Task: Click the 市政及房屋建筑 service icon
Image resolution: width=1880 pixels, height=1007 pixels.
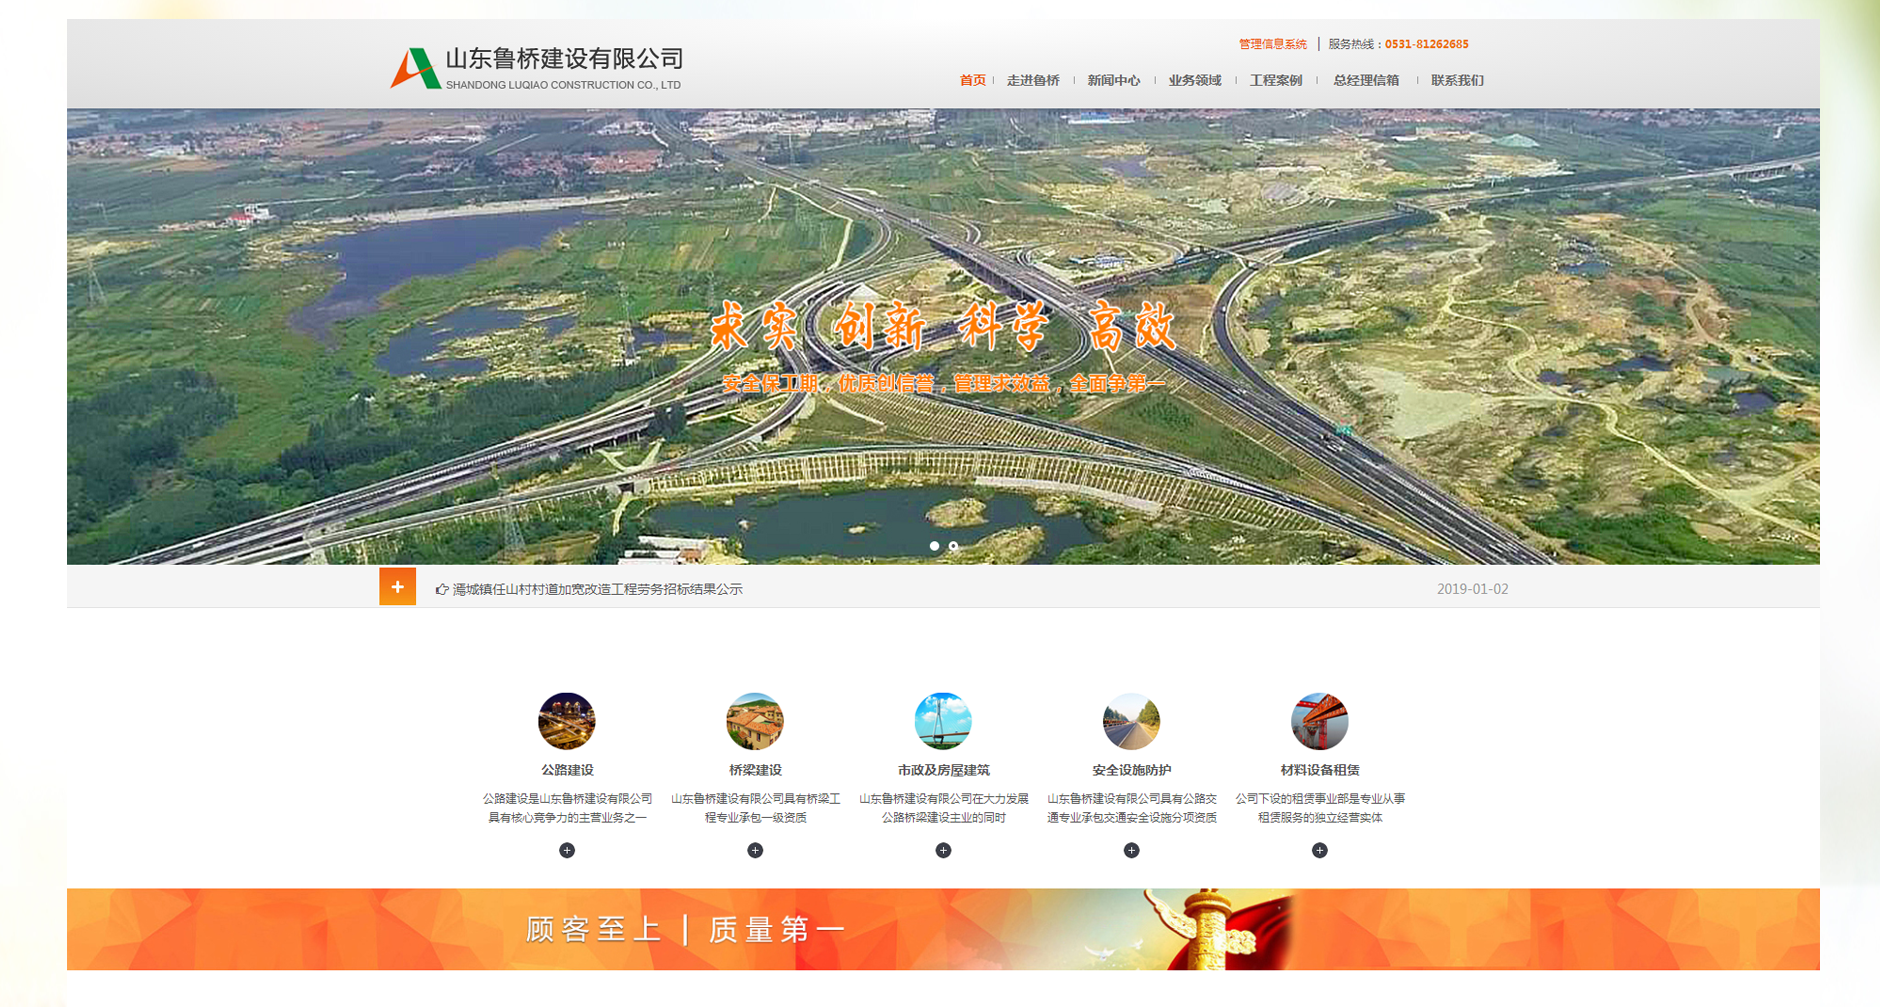Action: tap(943, 722)
